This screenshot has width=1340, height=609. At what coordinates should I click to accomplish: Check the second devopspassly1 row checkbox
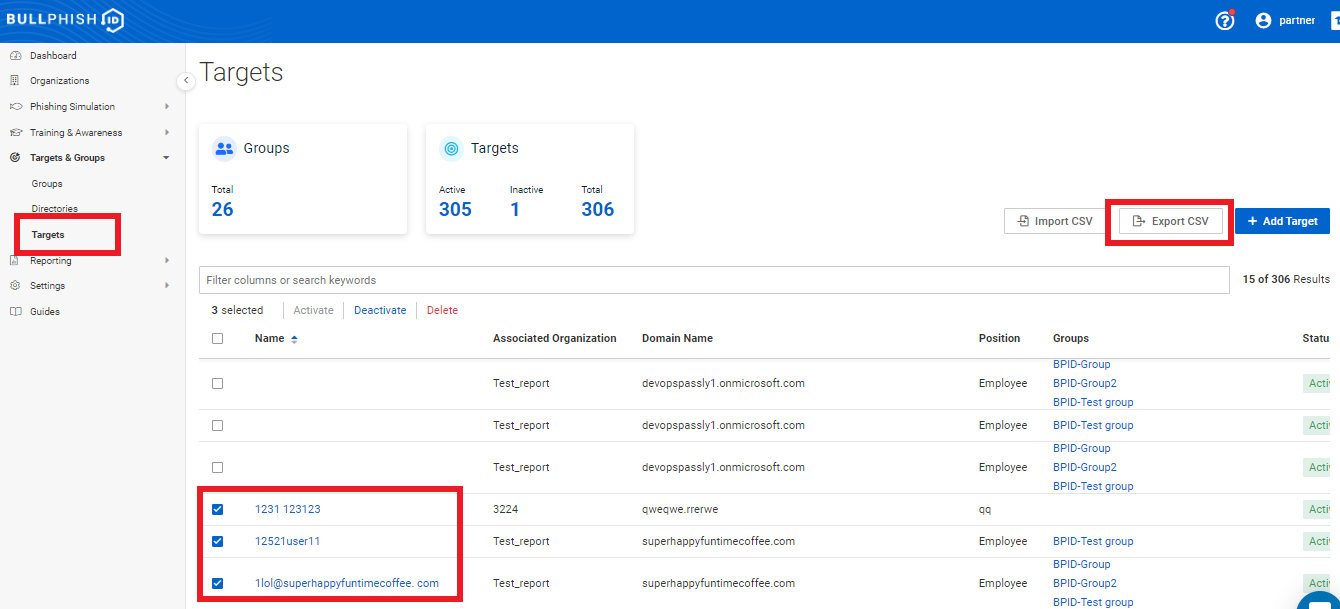pos(218,426)
